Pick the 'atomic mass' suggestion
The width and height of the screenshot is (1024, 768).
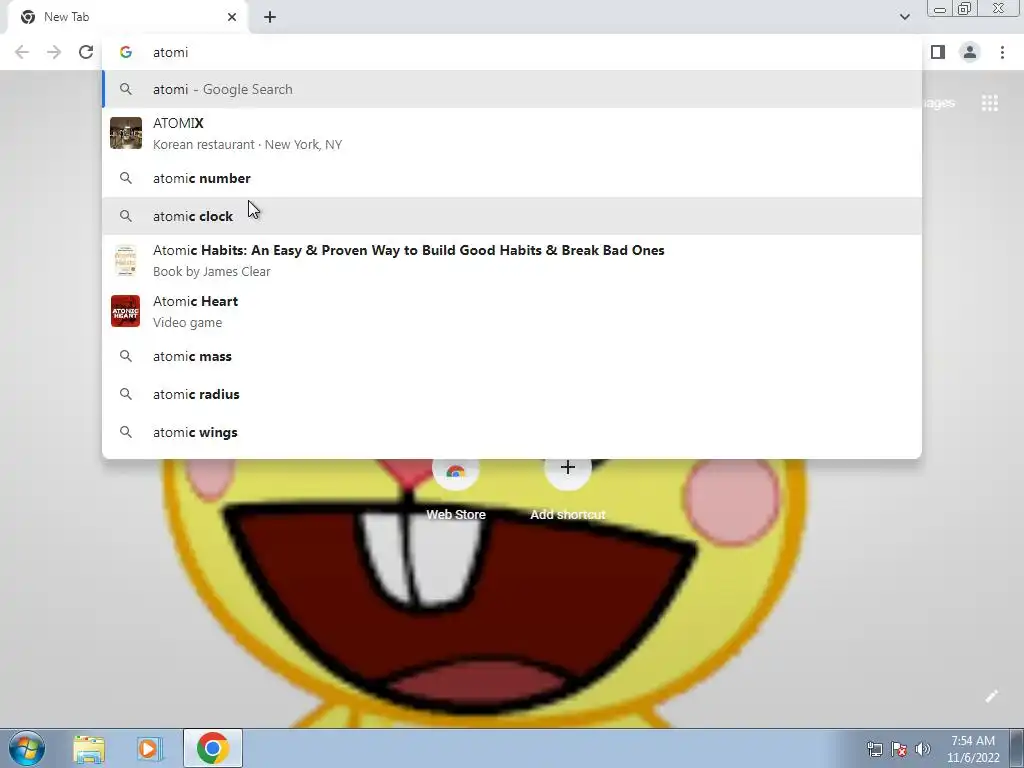tap(512, 357)
